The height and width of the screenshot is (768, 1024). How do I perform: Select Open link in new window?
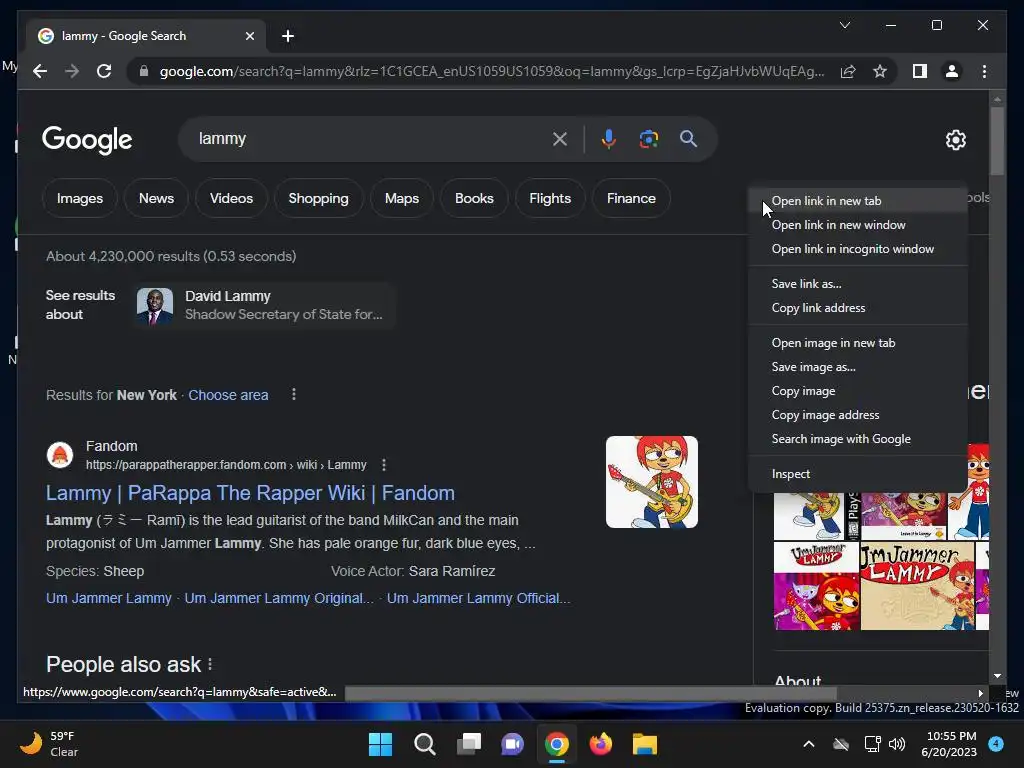pos(857,225)
